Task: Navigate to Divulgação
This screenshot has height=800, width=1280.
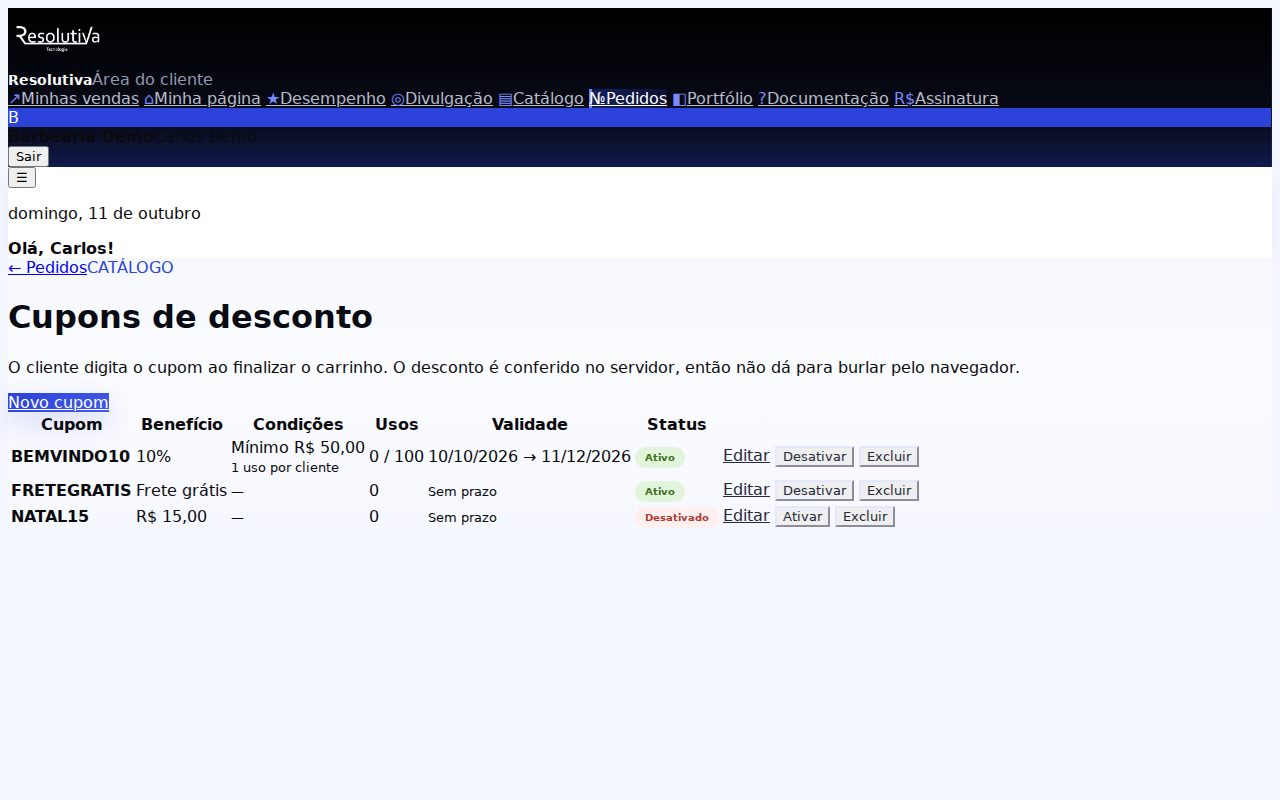Action: point(442,98)
